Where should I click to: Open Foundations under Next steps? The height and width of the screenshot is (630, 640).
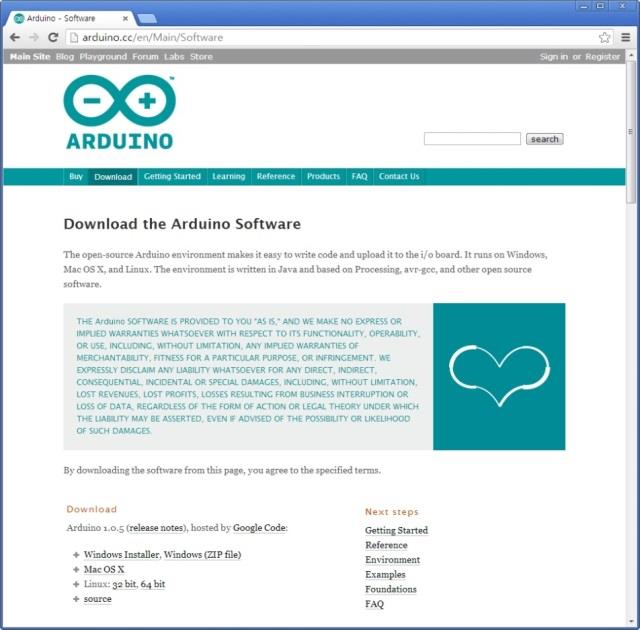click(391, 589)
